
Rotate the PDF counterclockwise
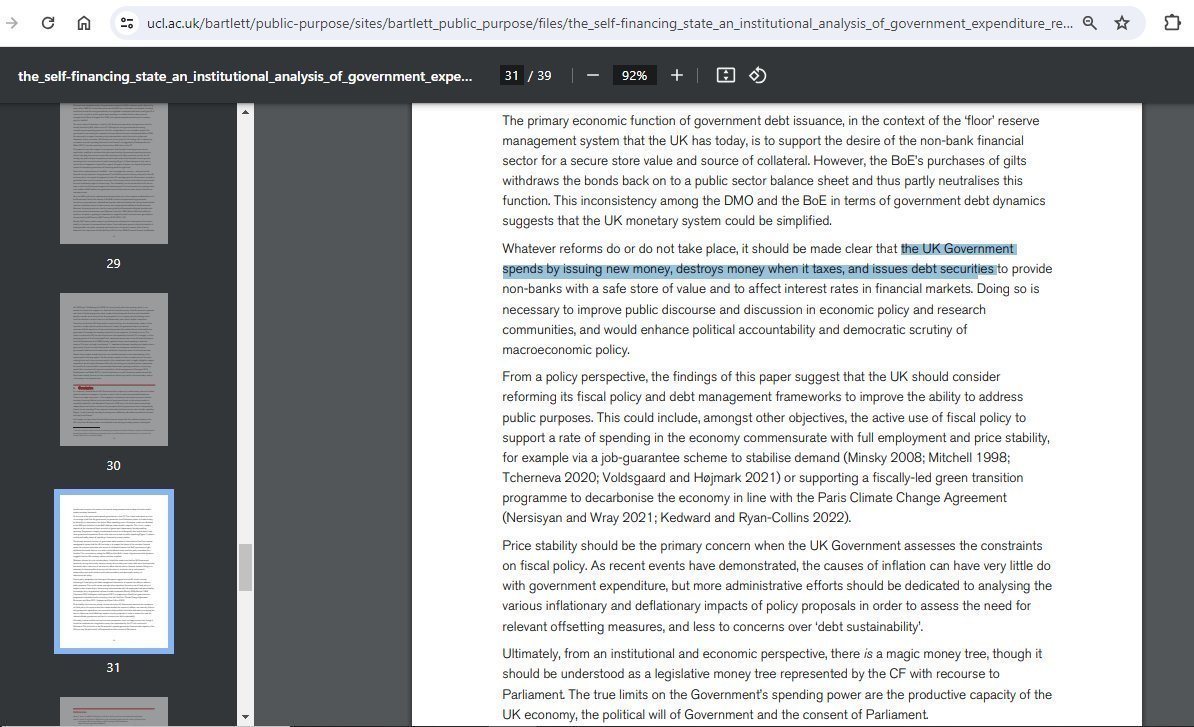click(758, 75)
